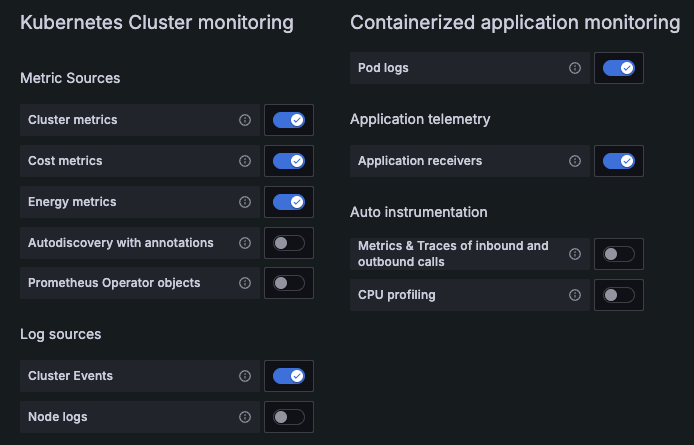Image resolution: width=694 pixels, height=445 pixels.
Task: Turn off Application receivers toggle
Action: pyautogui.click(x=619, y=161)
